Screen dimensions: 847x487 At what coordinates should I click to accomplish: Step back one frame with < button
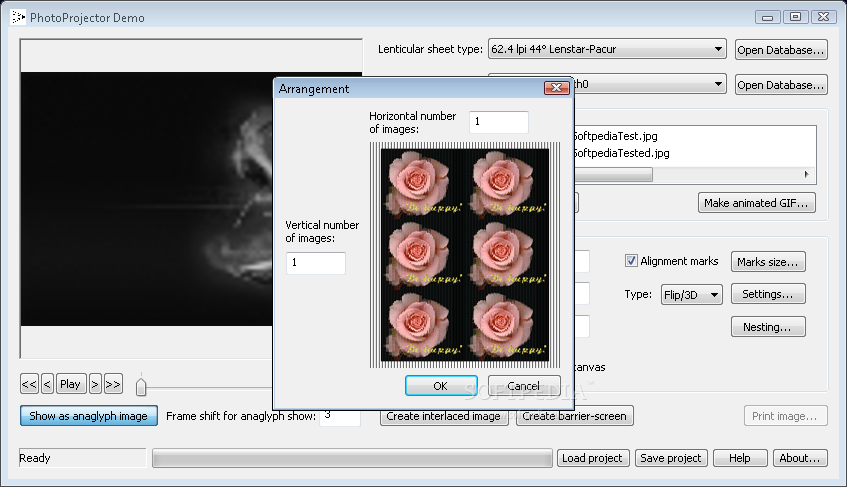coord(47,384)
